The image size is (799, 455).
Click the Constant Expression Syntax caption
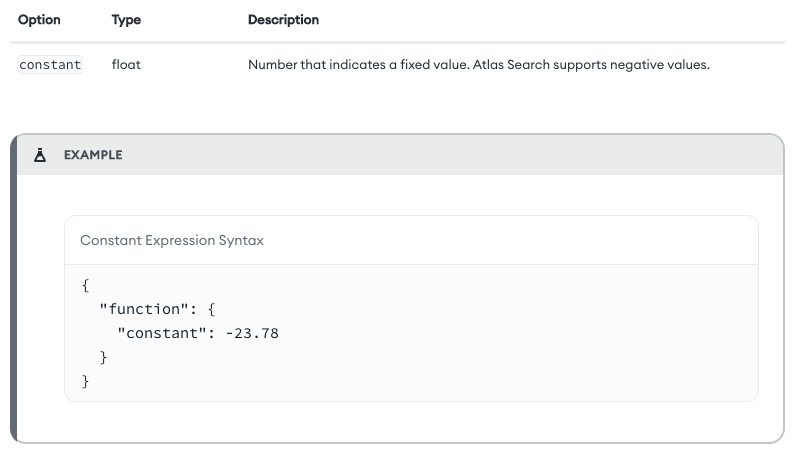(172, 241)
